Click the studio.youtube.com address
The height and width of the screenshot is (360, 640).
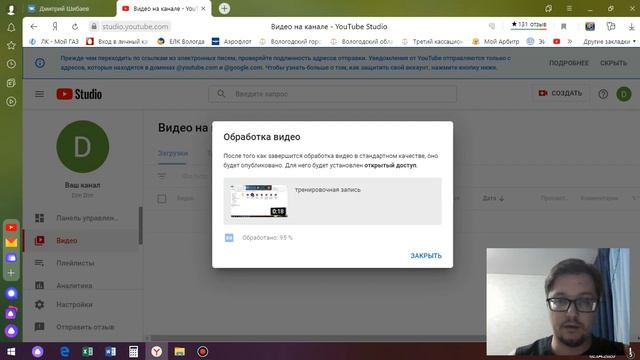(x=135, y=27)
